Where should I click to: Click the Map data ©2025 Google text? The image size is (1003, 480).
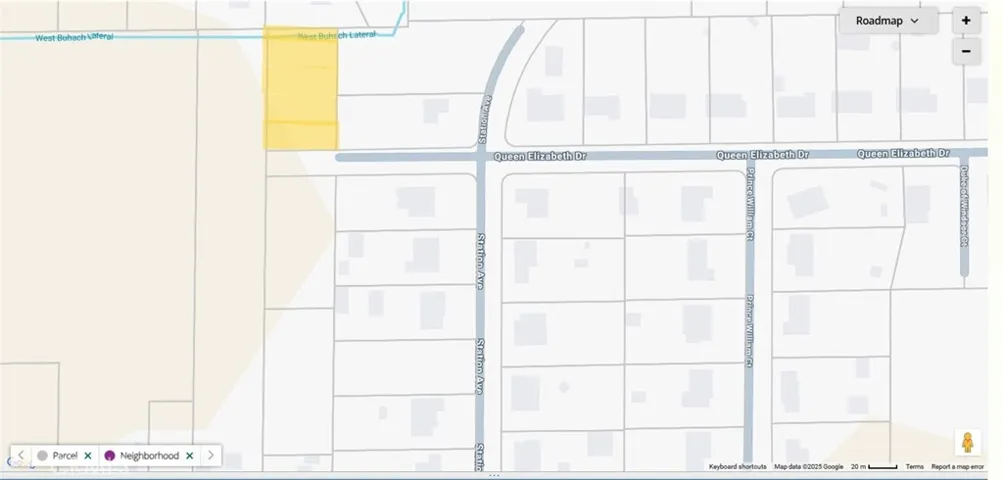[x=809, y=467]
